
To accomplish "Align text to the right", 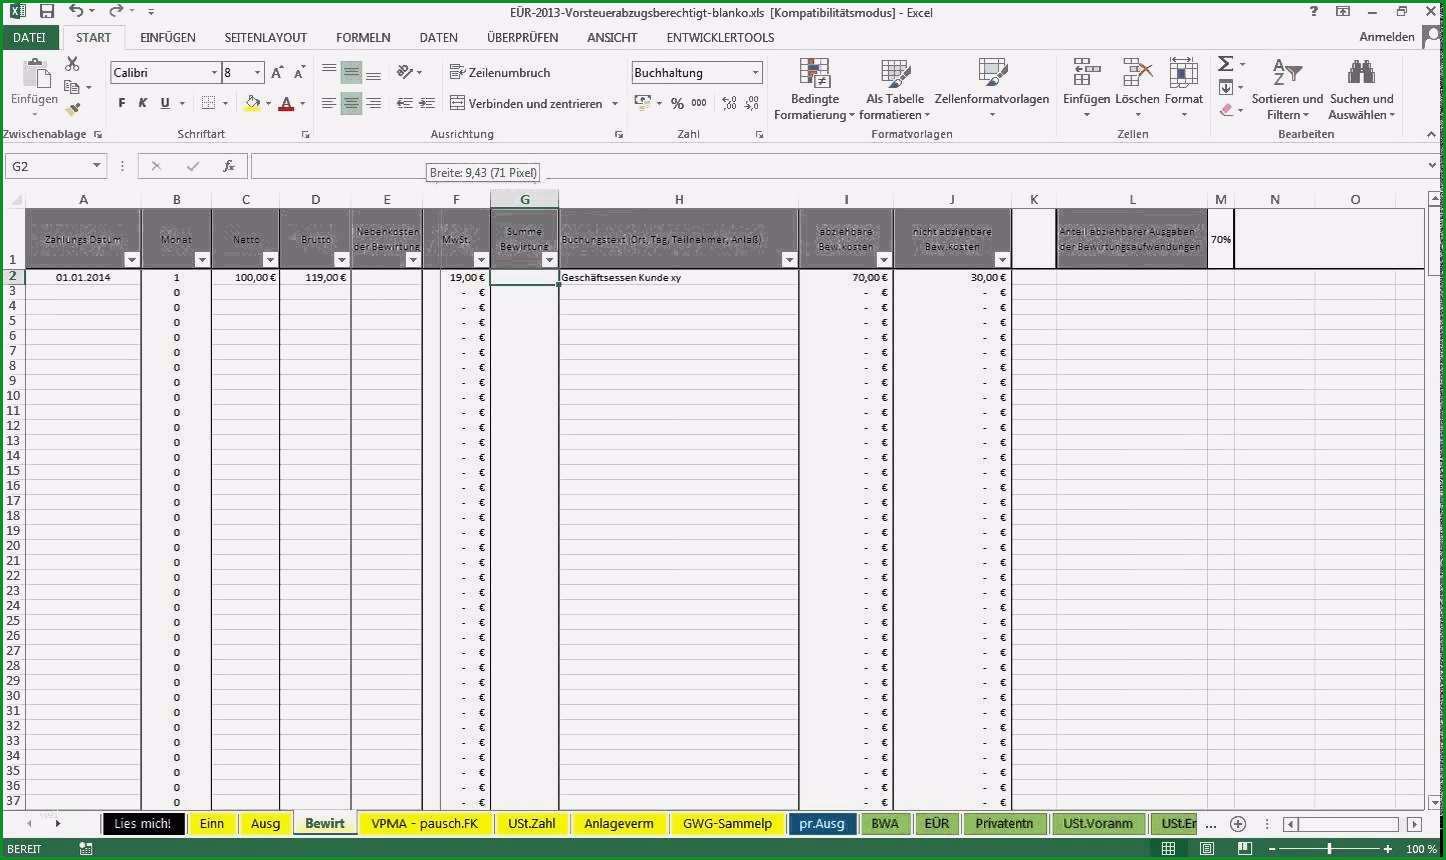I will (x=373, y=103).
